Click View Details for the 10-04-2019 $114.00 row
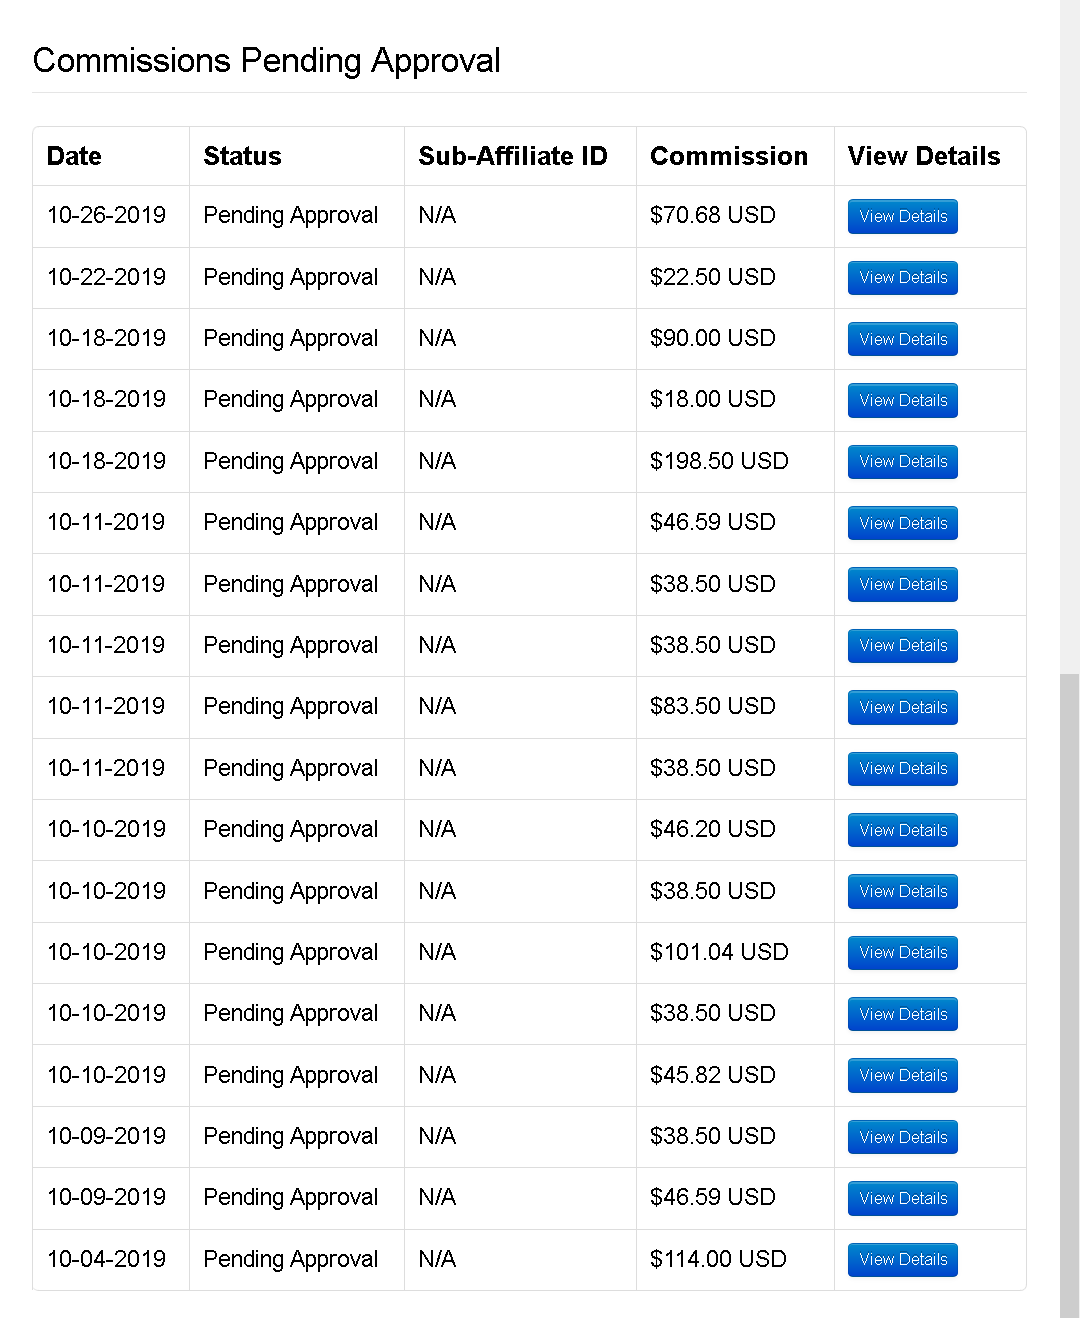1080x1318 pixels. click(902, 1259)
